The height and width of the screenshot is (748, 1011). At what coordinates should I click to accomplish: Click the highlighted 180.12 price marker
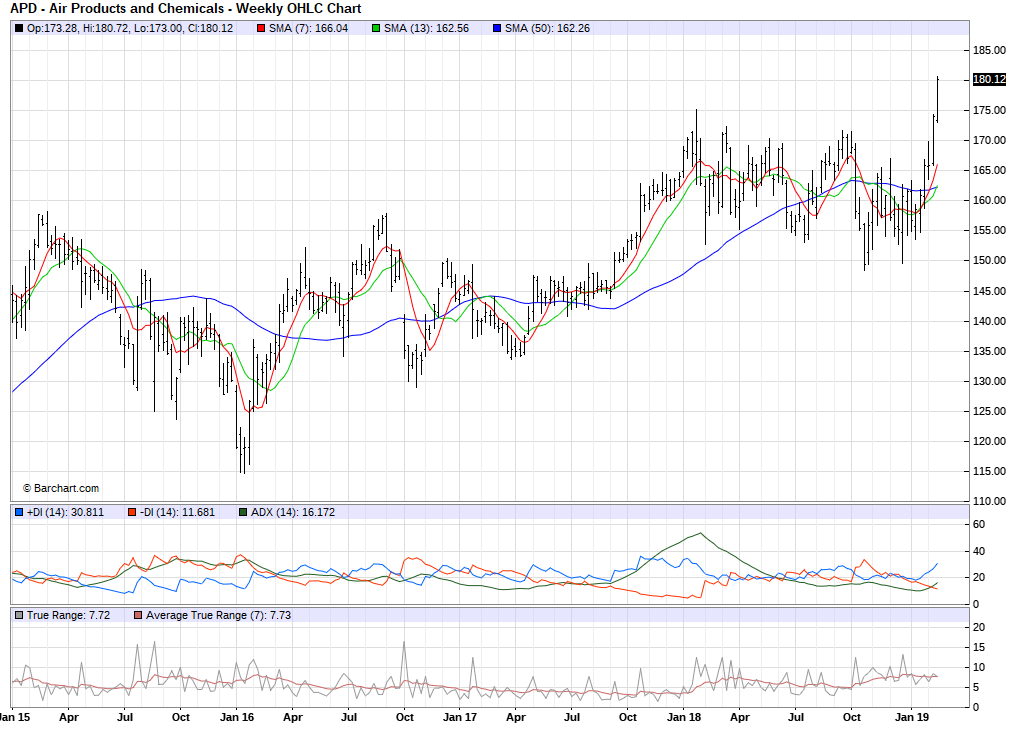click(x=989, y=79)
